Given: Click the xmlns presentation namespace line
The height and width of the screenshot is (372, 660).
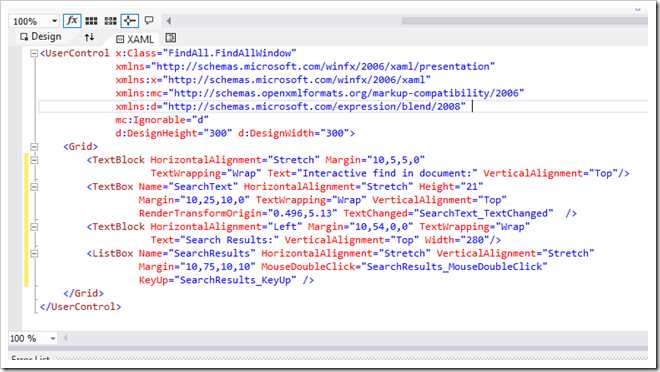Looking at the screenshot, I should tap(305, 66).
